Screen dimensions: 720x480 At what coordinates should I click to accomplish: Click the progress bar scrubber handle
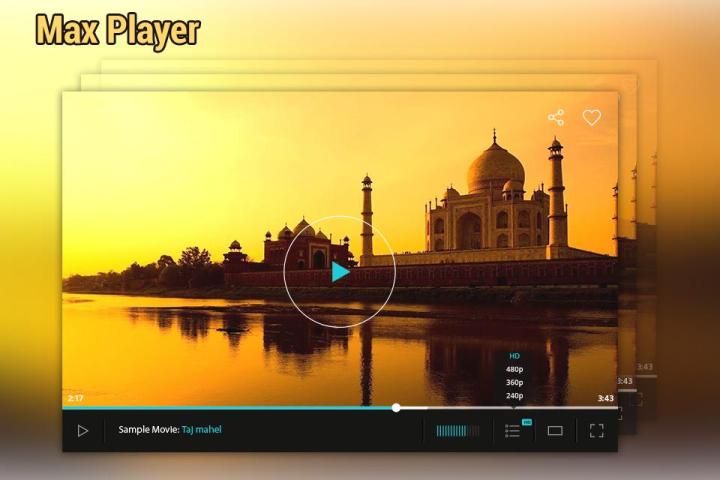tap(397, 408)
